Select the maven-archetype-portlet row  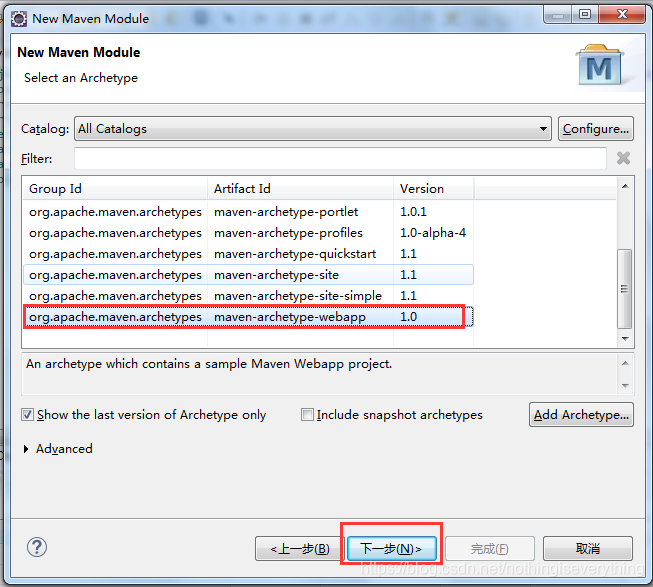click(248, 212)
